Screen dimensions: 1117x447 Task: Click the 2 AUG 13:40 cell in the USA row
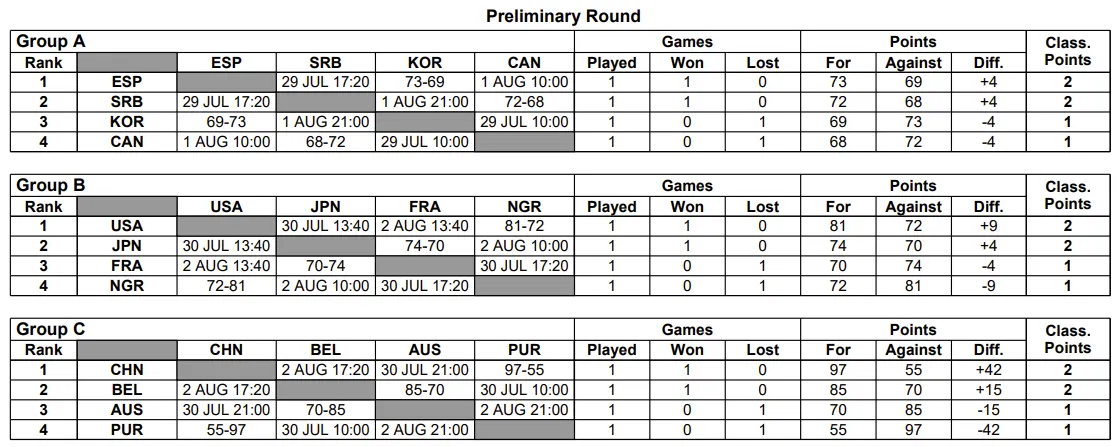coord(425,226)
